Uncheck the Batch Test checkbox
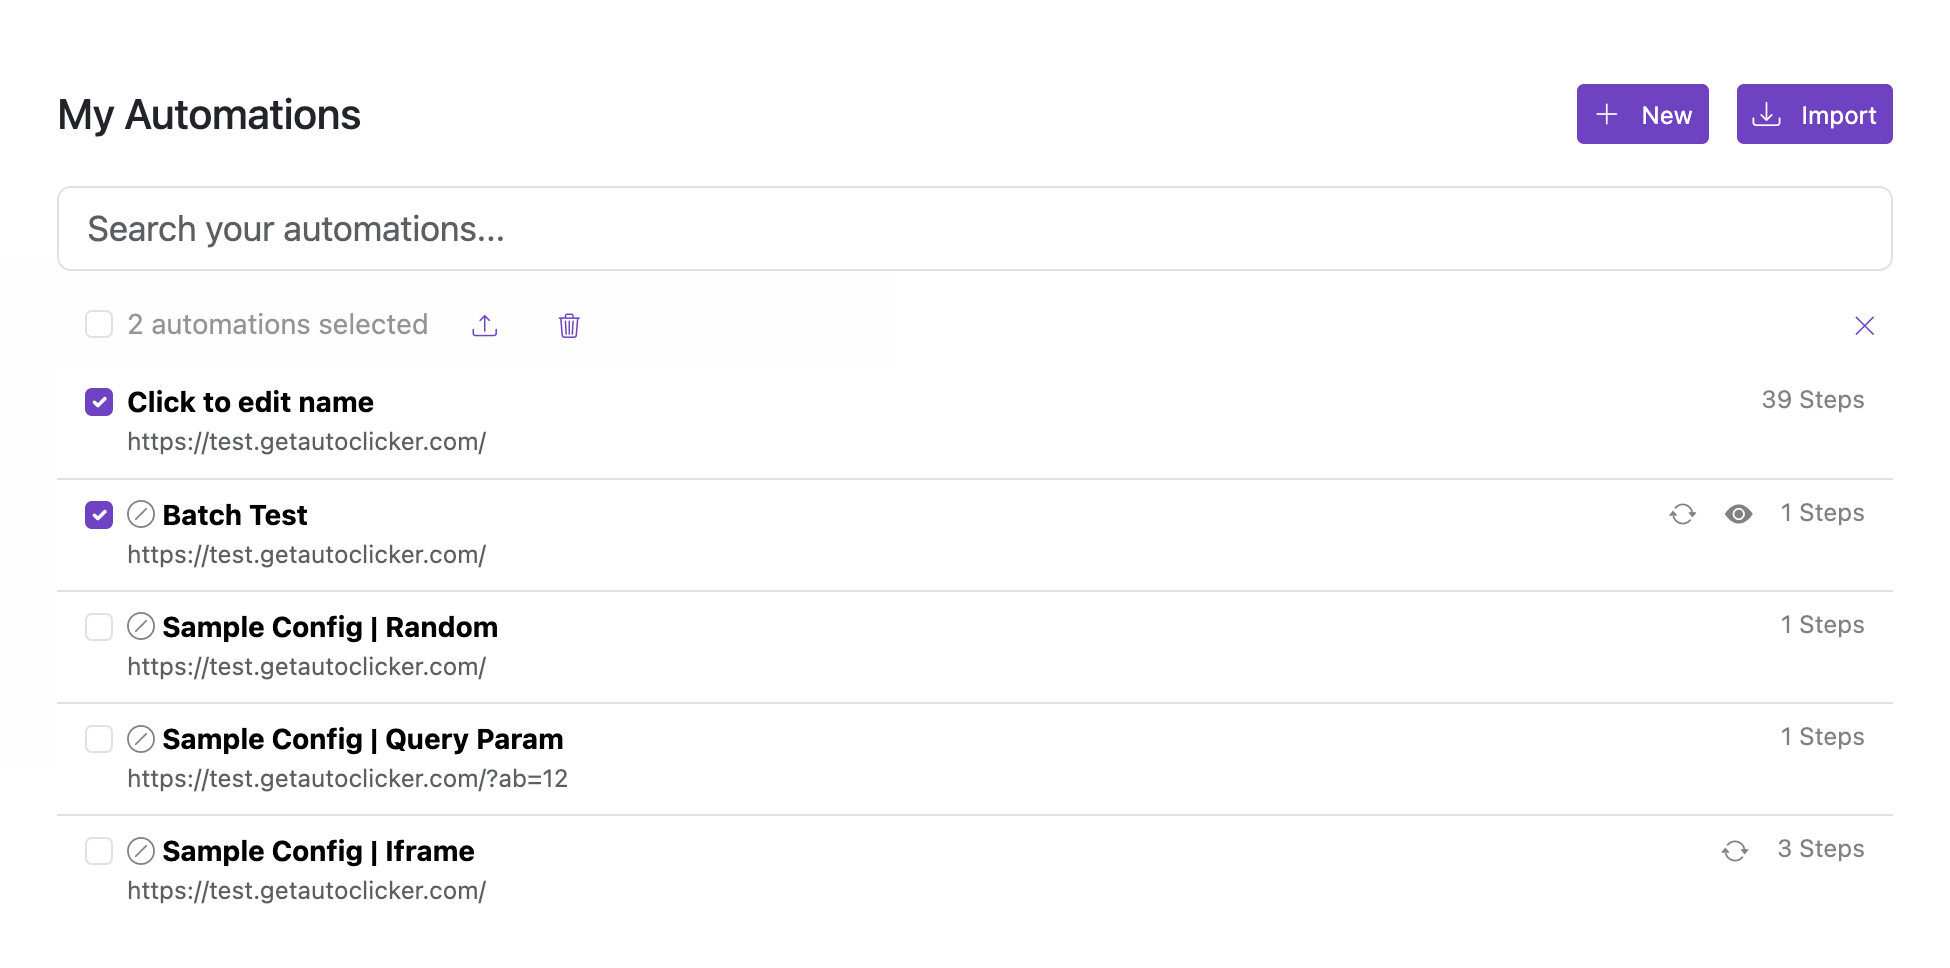Image resolution: width=1950 pixels, height=968 pixels. 99,515
